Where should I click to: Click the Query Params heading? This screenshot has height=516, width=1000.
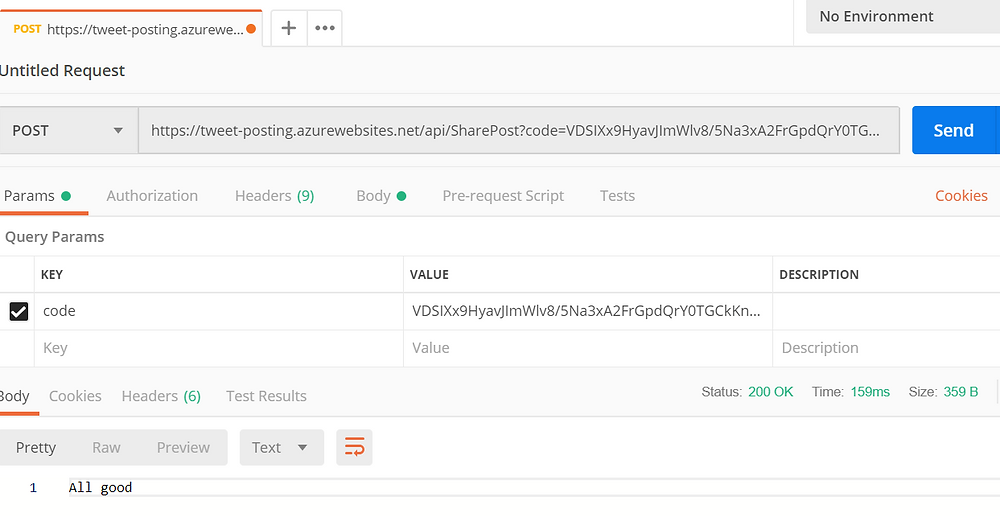pyautogui.click(x=54, y=237)
